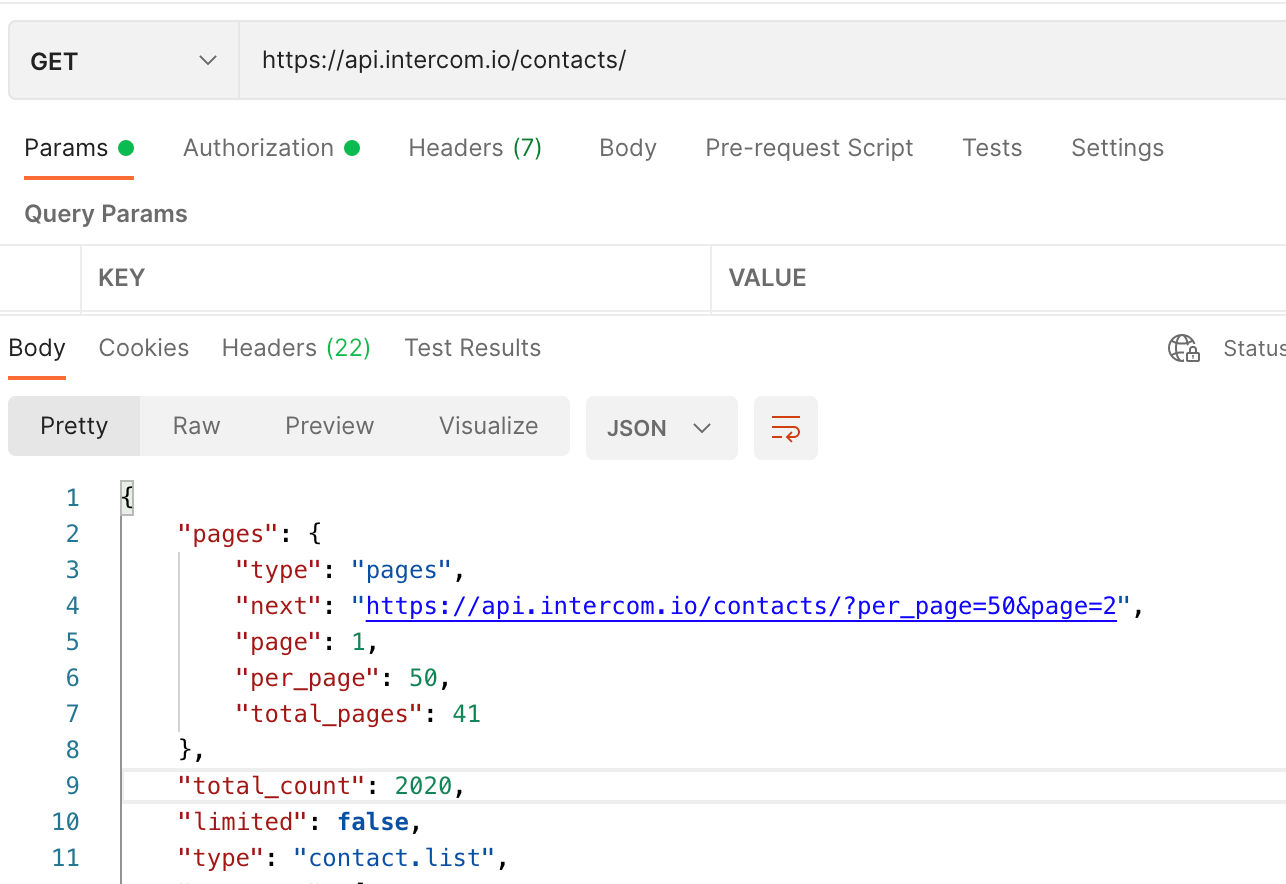The height and width of the screenshot is (884, 1286).
Task: Click the false value of limited
Action: tap(373, 822)
